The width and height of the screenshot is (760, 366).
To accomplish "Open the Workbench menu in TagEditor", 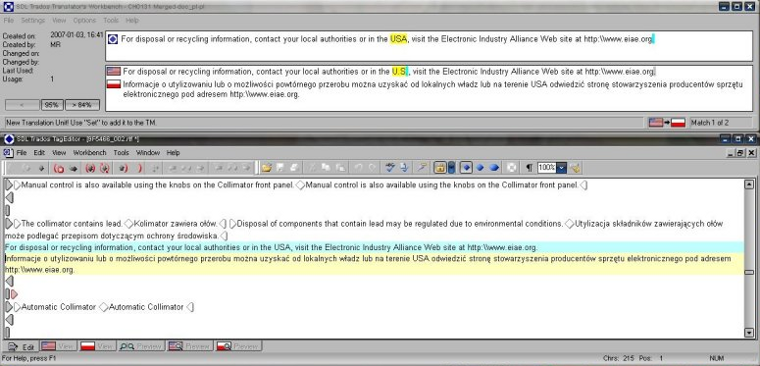I will (x=90, y=153).
